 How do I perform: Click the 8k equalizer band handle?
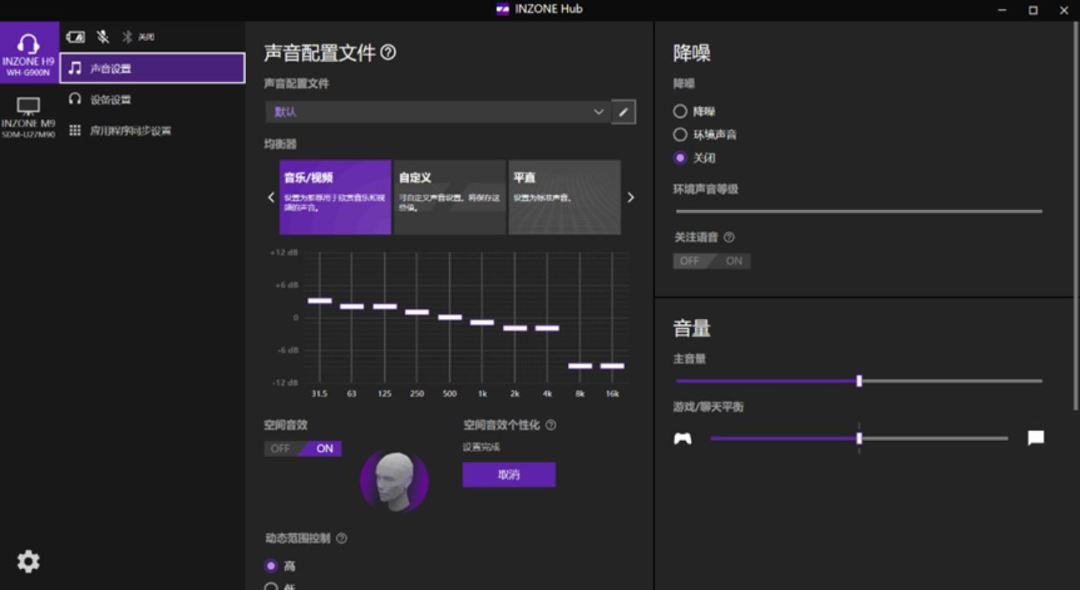tap(580, 366)
